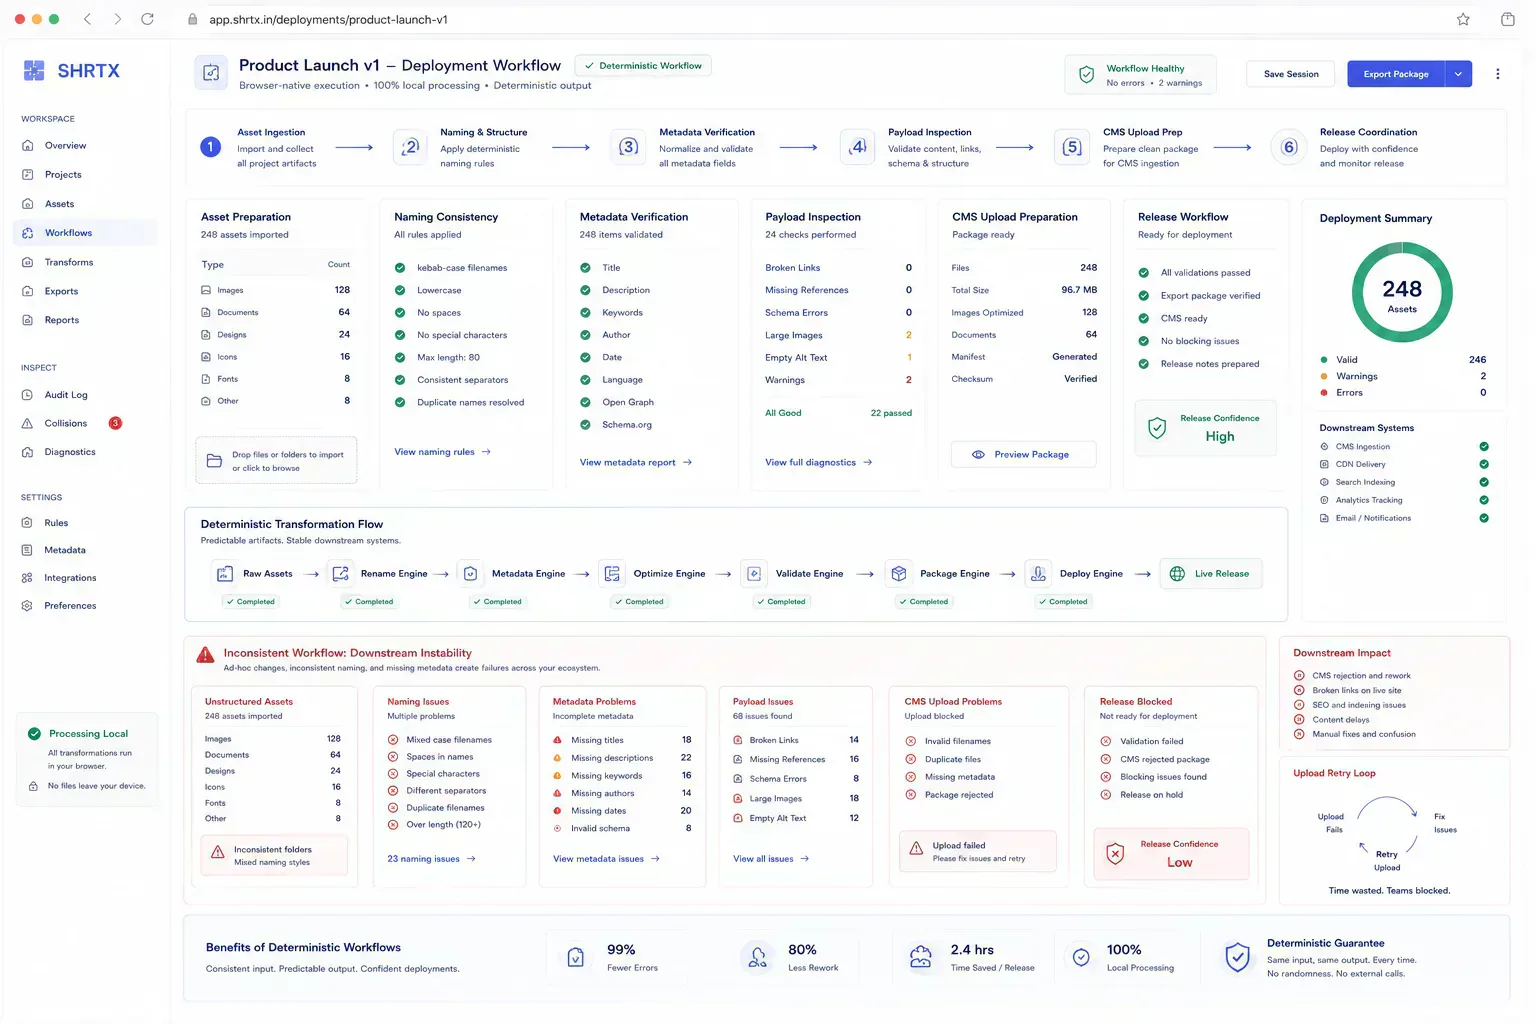Bookmark page using the star icon
The image size is (1536, 1024).
pos(1463,19)
